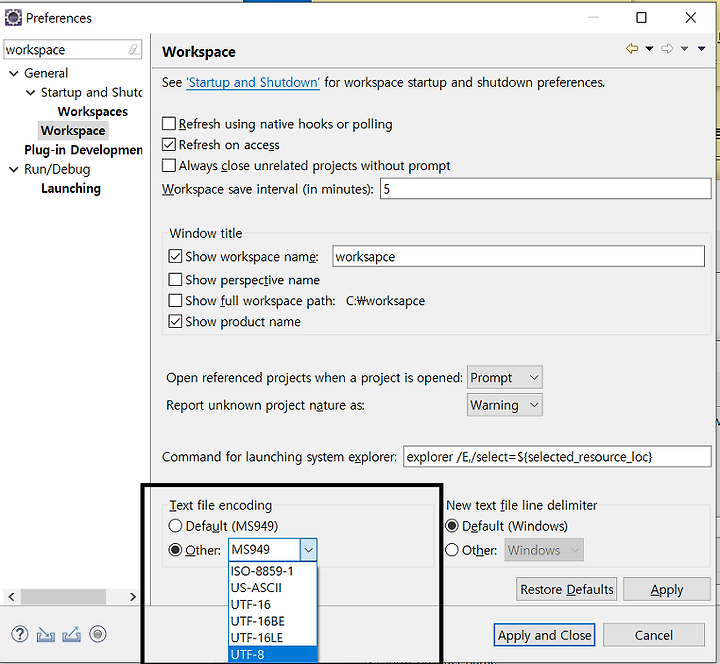Select Other text file encoding radio
This screenshot has width=720, height=664.
coord(175,550)
